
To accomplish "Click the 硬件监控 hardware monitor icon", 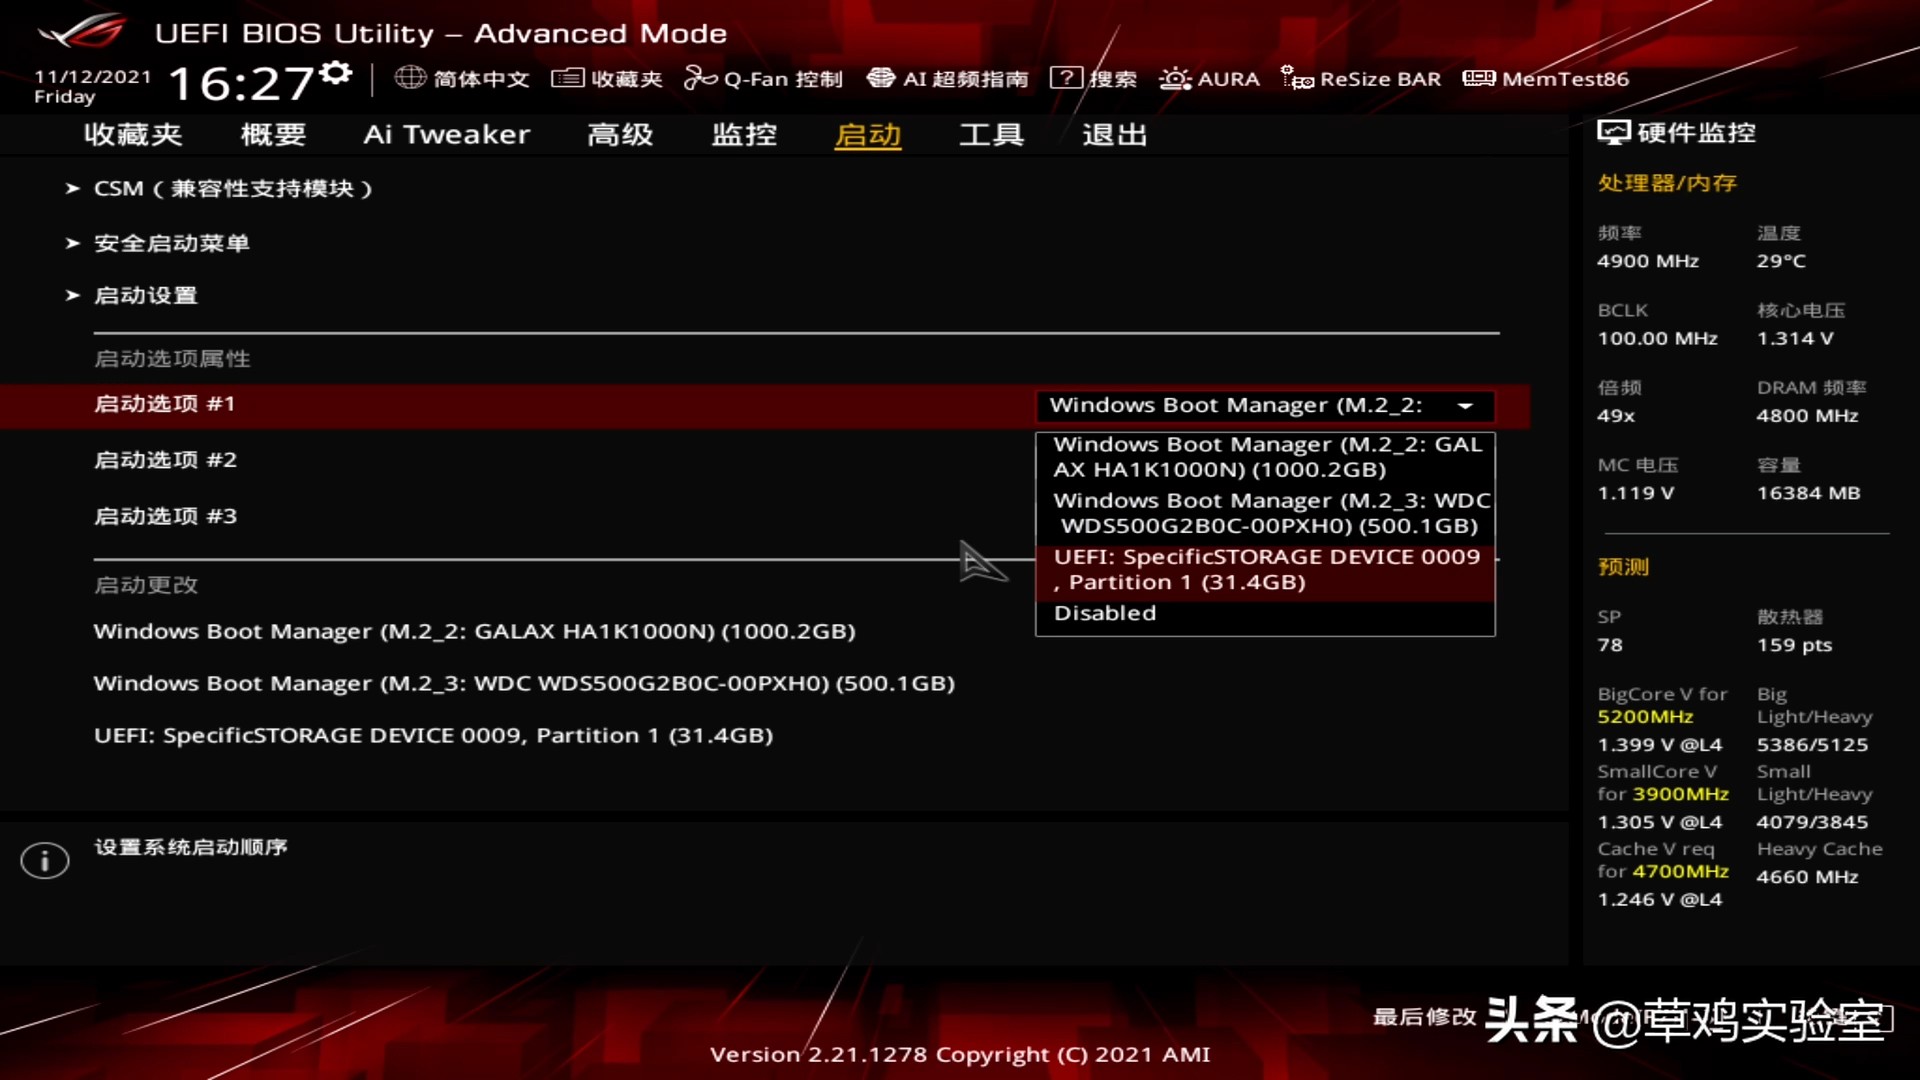I will point(1612,131).
